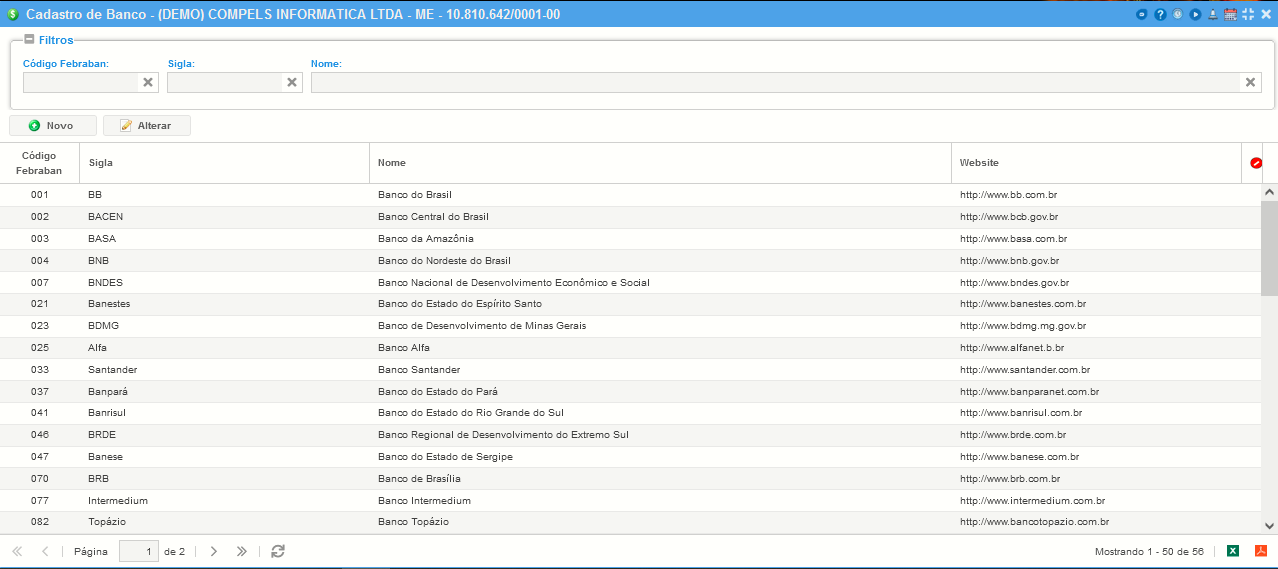Select the Banco de Brasília row

point(630,479)
